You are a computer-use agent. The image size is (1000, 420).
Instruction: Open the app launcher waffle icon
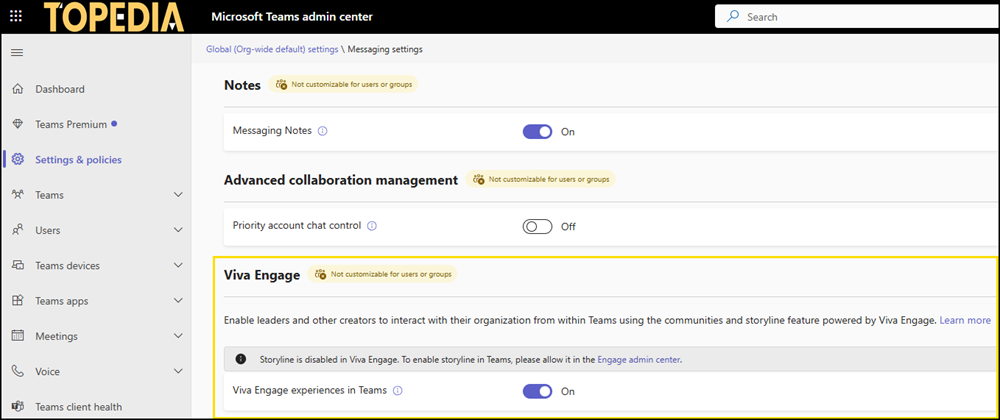click(x=17, y=17)
